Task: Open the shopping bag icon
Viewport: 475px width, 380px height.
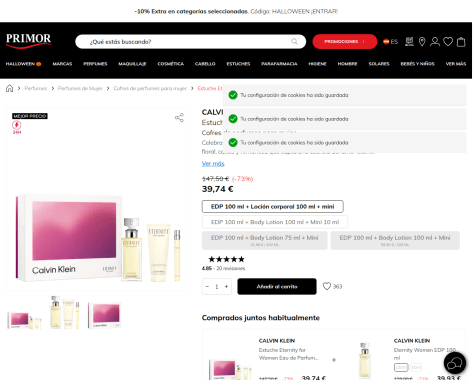Action: click(461, 42)
